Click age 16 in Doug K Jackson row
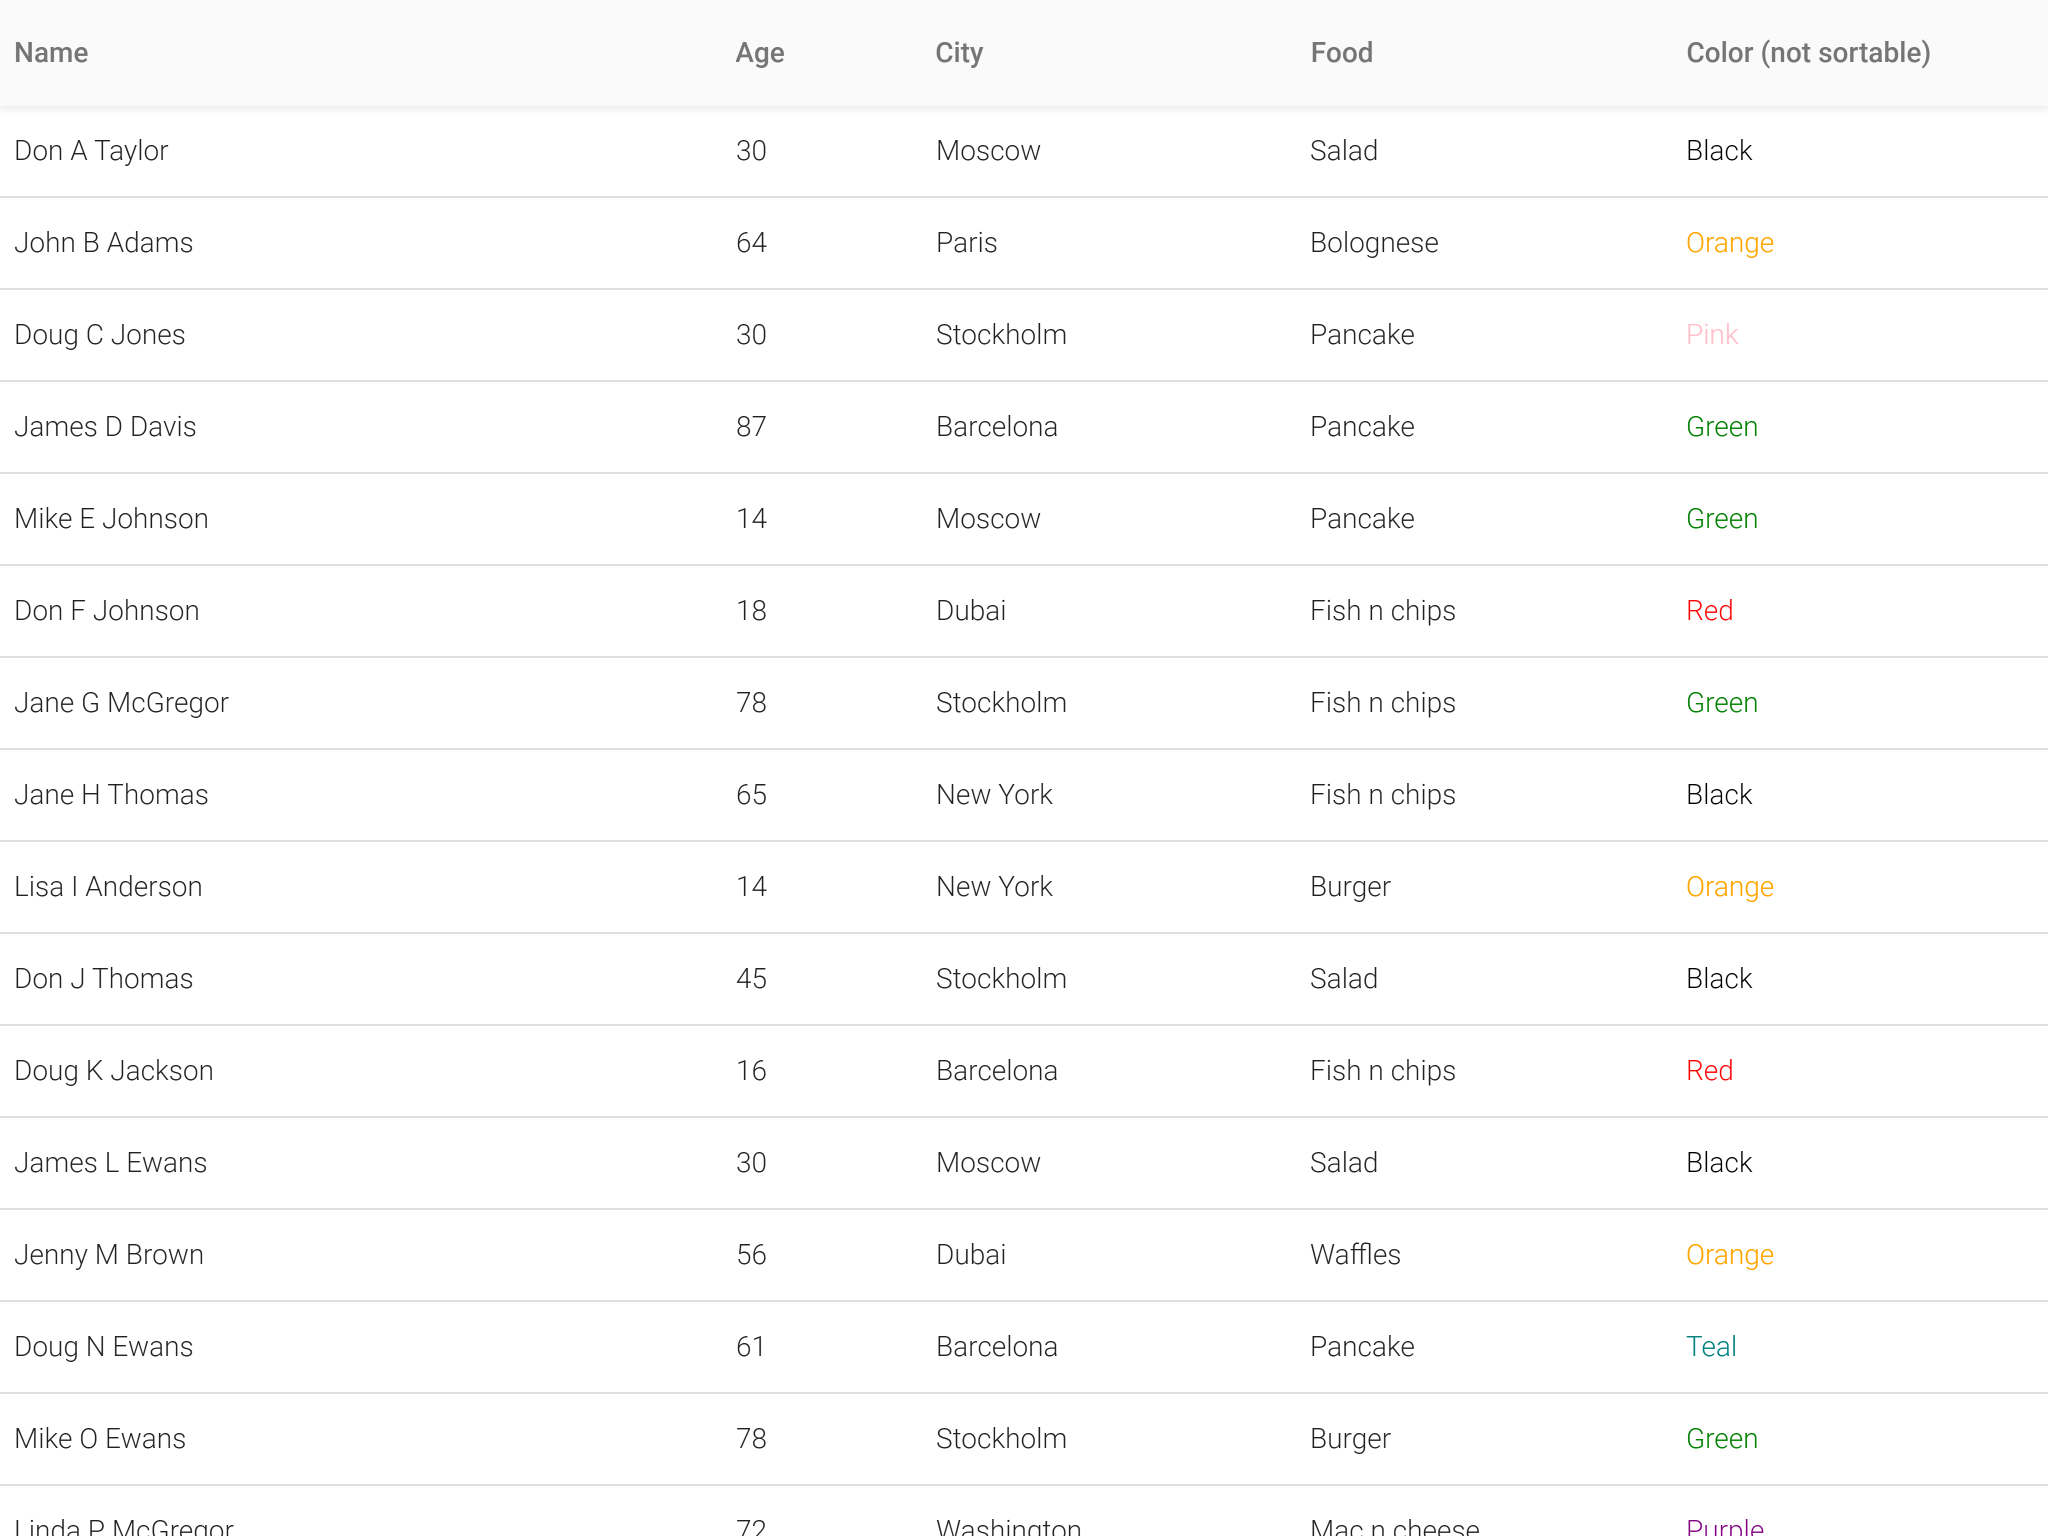 (x=751, y=1071)
